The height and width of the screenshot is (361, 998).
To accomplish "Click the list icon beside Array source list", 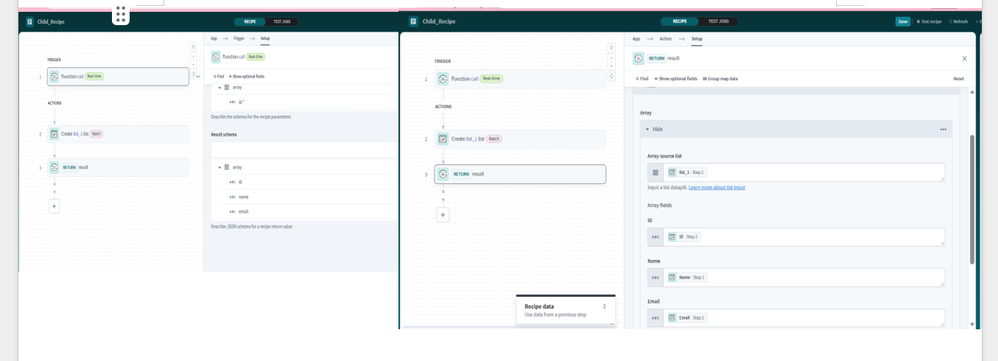I will (x=656, y=173).
